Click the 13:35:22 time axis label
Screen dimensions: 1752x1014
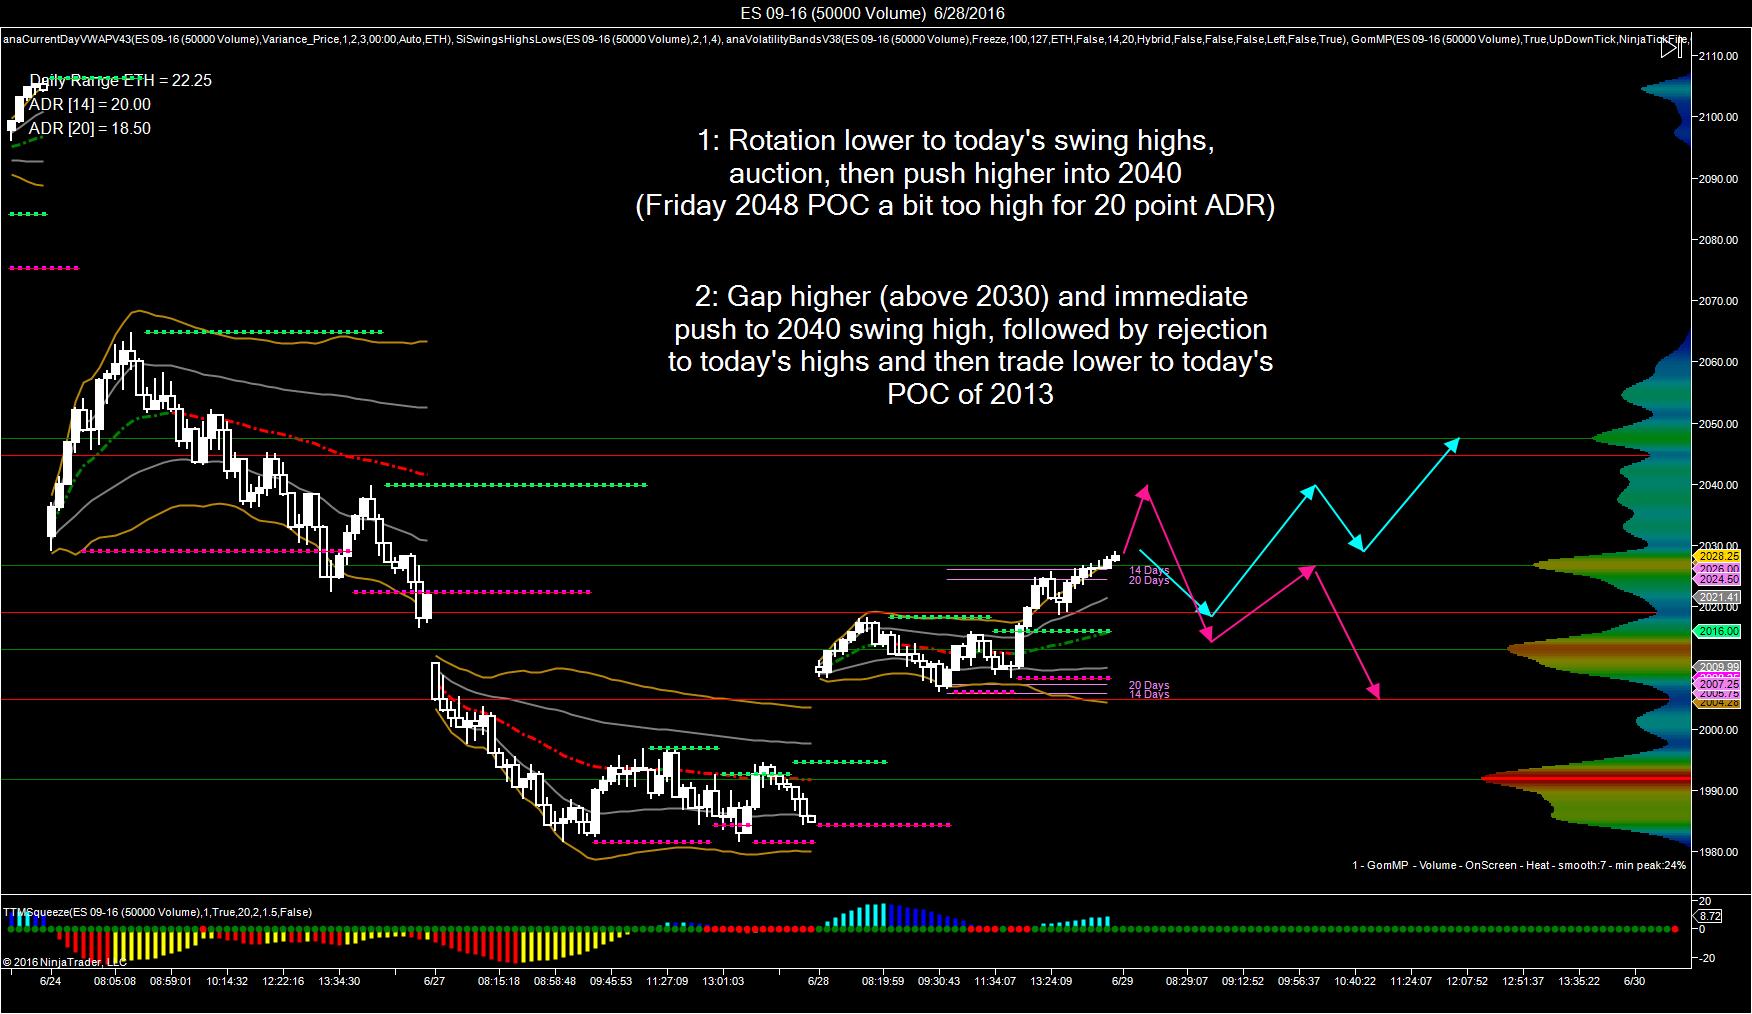[x=1579, y=981]
